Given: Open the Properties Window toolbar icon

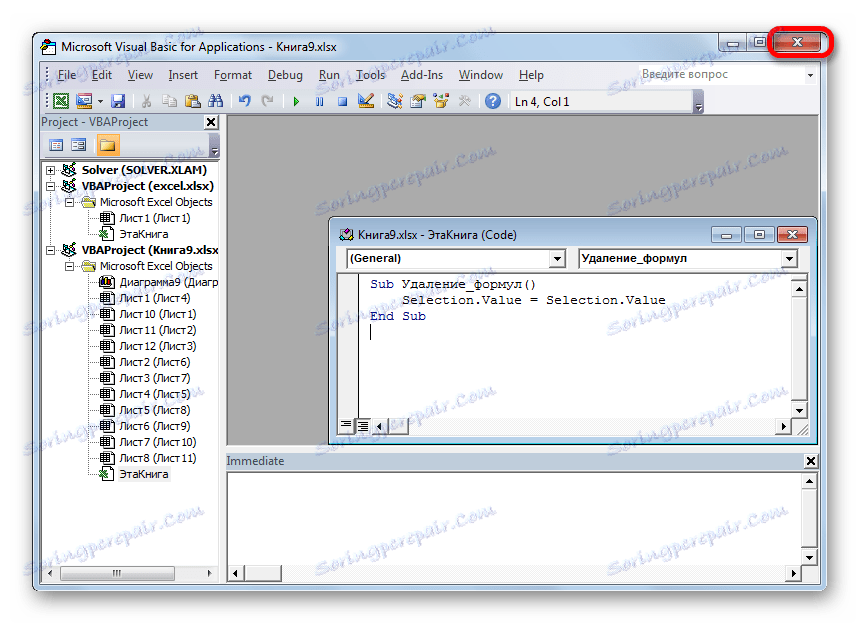Looking at the screenshot, I should 417,101.
